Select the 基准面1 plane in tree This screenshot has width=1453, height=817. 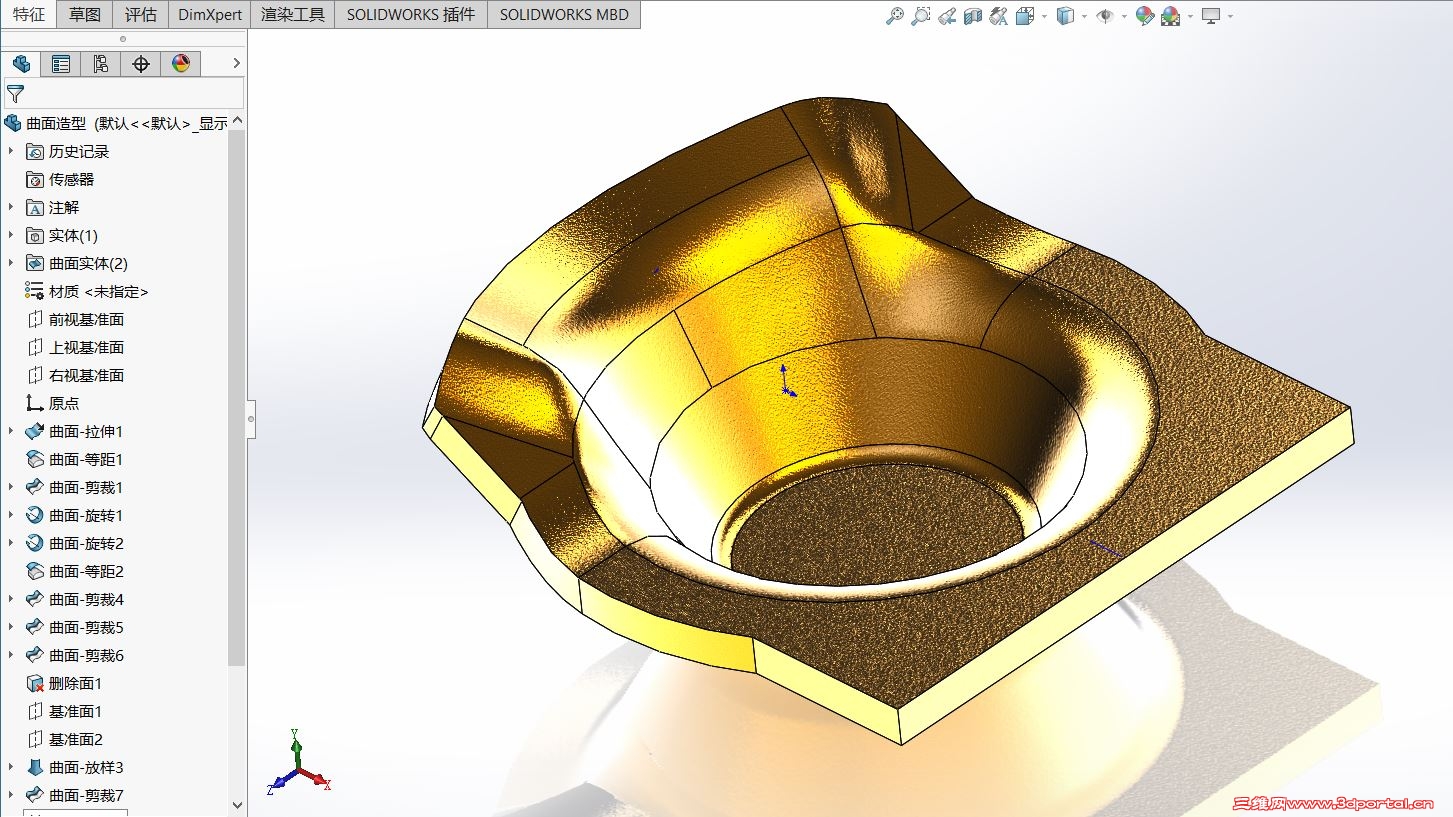point(65,711)
